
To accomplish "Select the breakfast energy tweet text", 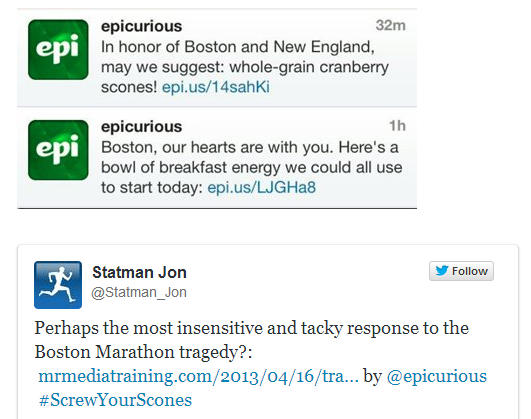I will tap(252, 167).
